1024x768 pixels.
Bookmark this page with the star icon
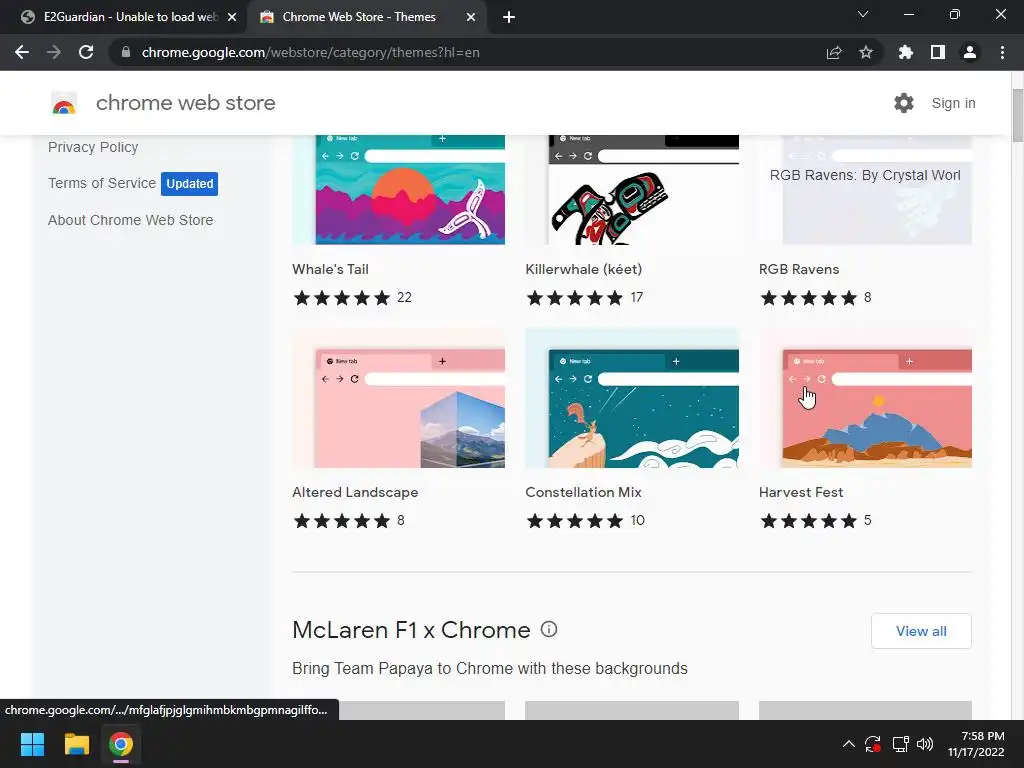point(866,52)
